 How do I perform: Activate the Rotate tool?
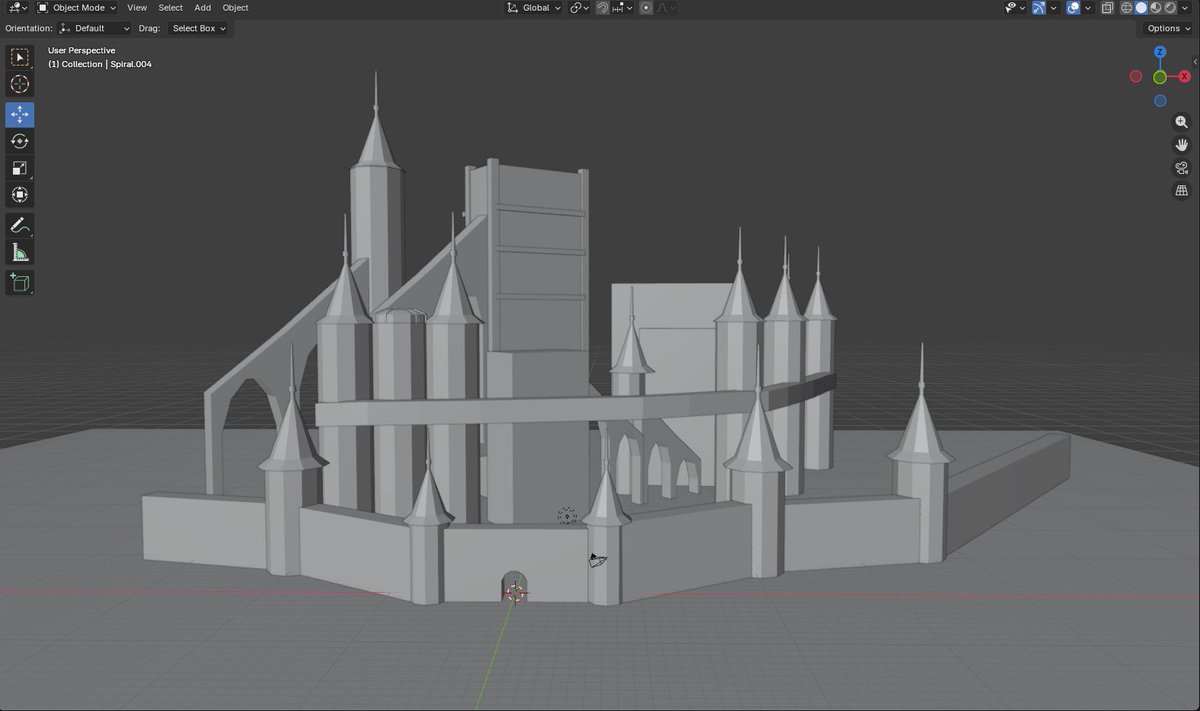pos(20,141)
